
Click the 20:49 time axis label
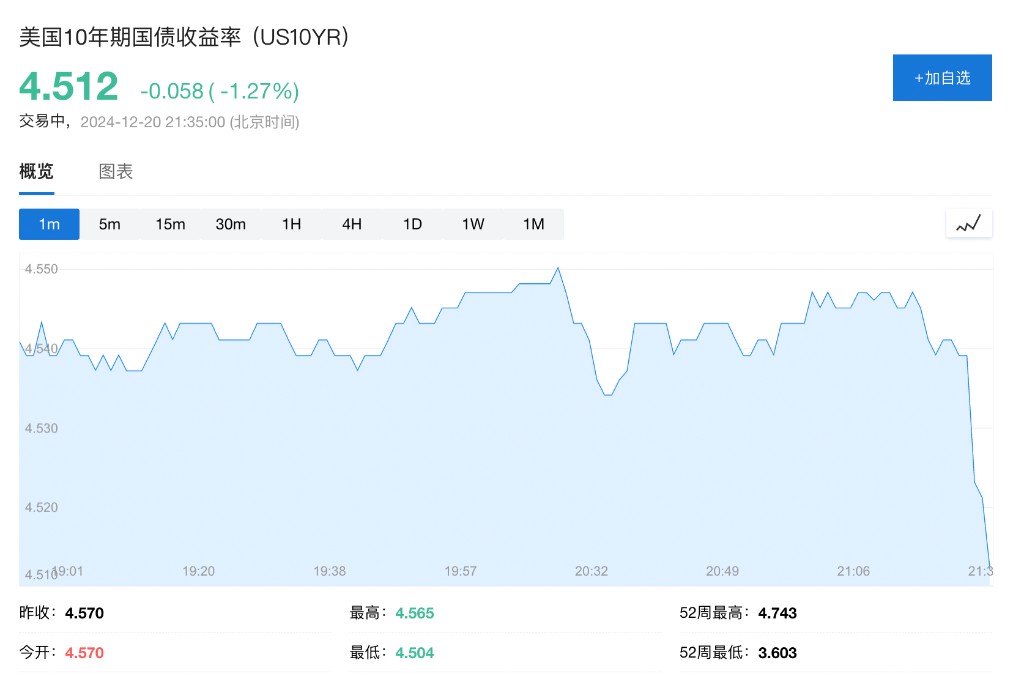(722, 571)
